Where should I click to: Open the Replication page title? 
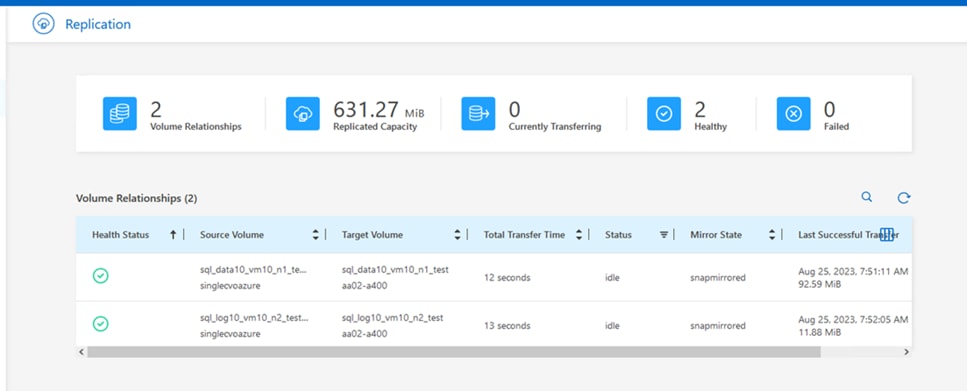tap(98, 25)
